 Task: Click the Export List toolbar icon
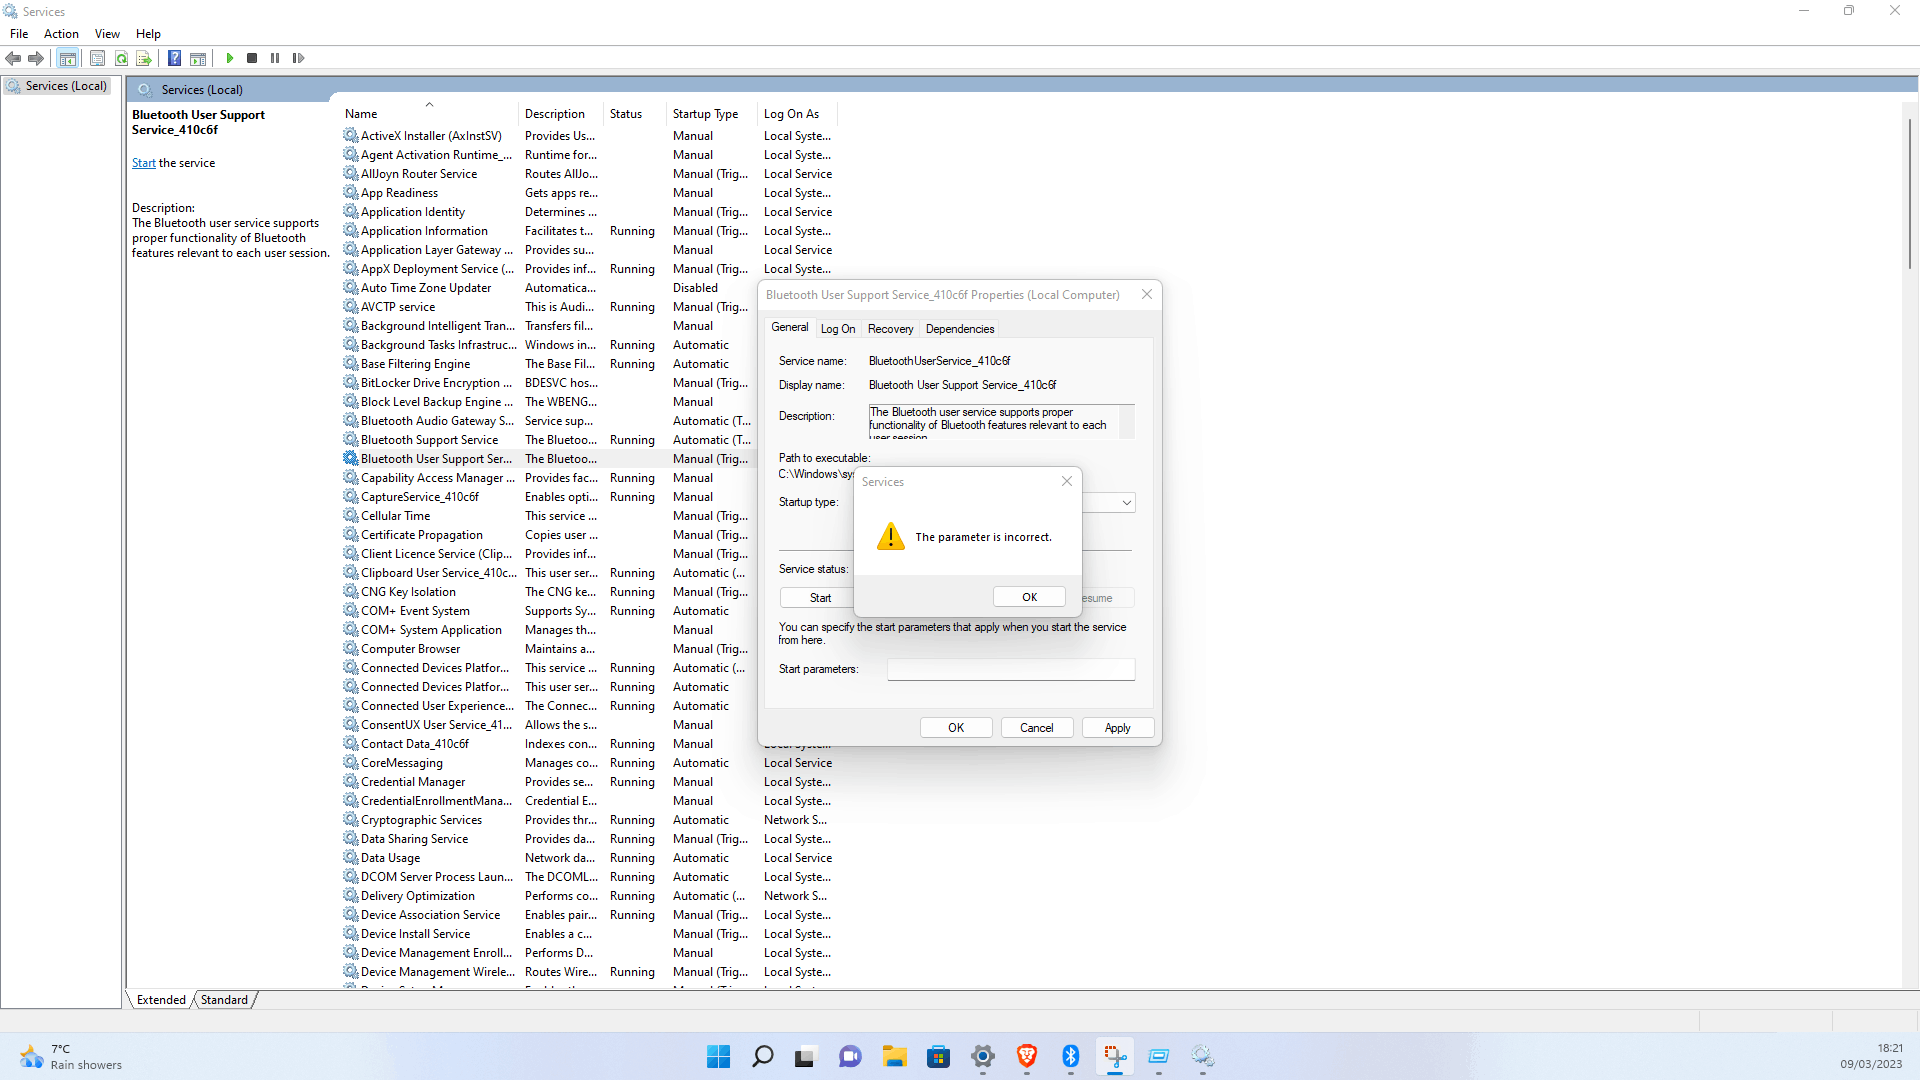[144, 58]
